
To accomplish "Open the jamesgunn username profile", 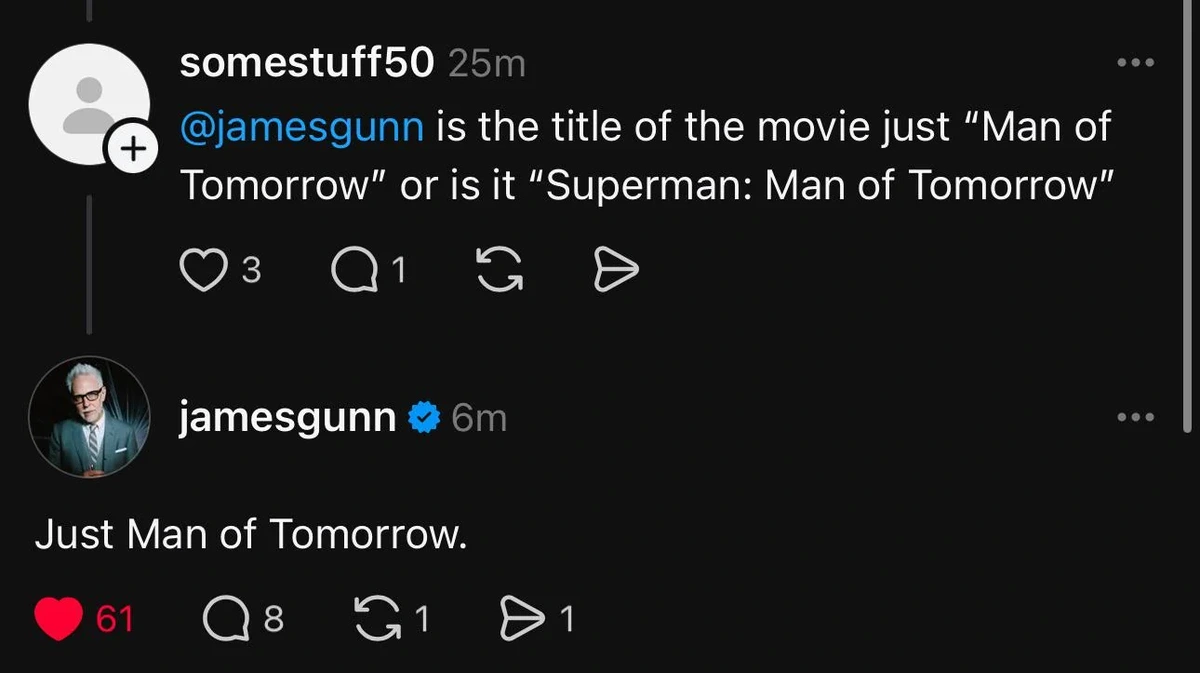I will point(288,417).
